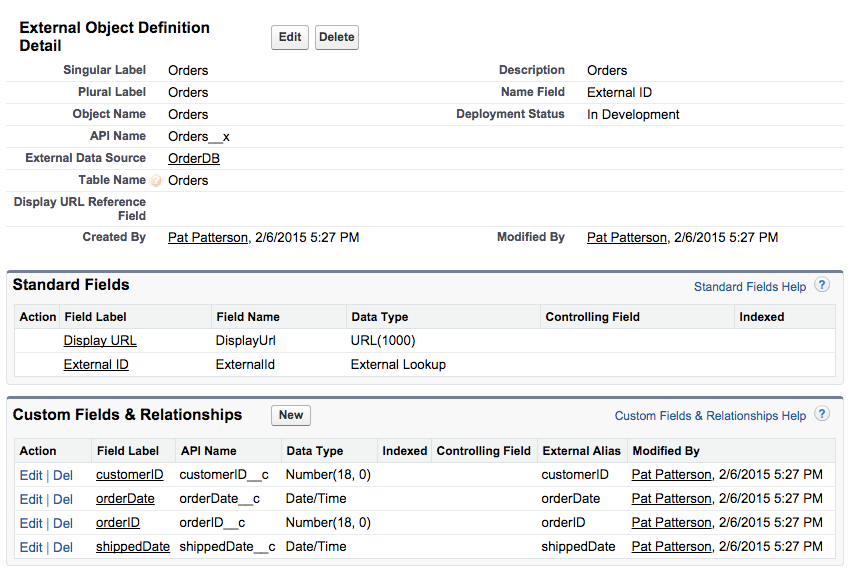850x573 pixels.
Task: Open the Display URL field link
Action: (100, 340)
